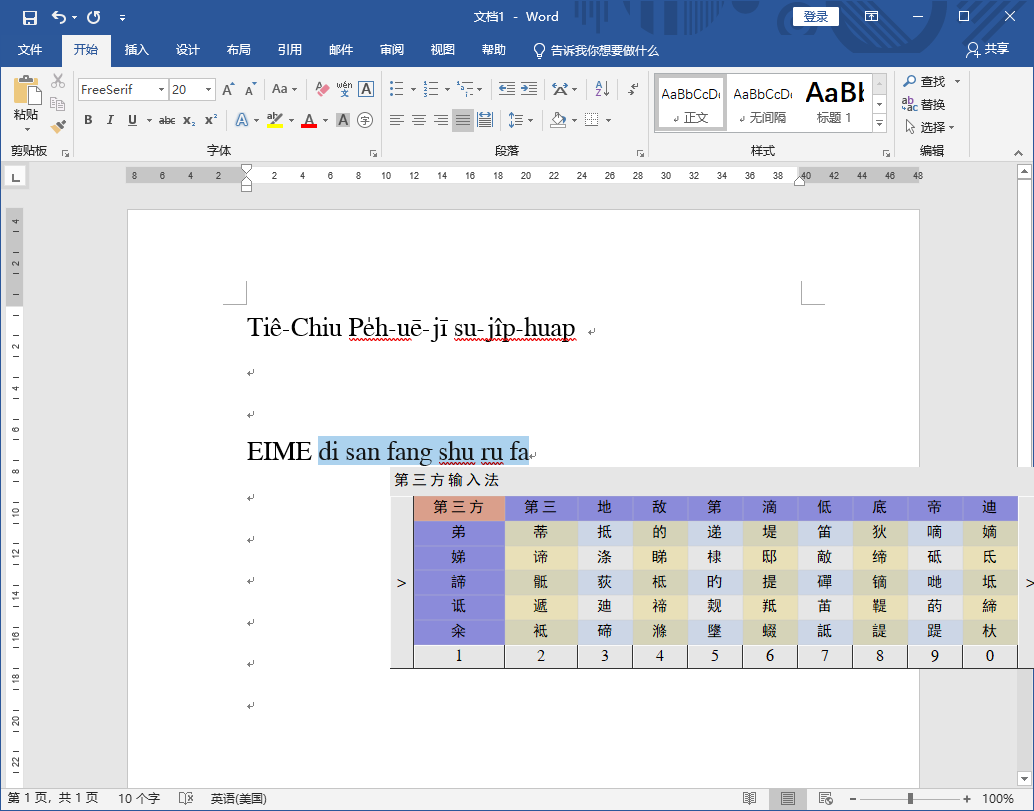The width and height of the screenshot is (1034, 811).
Task: Align text to the left
Action: pyautogui.click(x=396, y=120)
